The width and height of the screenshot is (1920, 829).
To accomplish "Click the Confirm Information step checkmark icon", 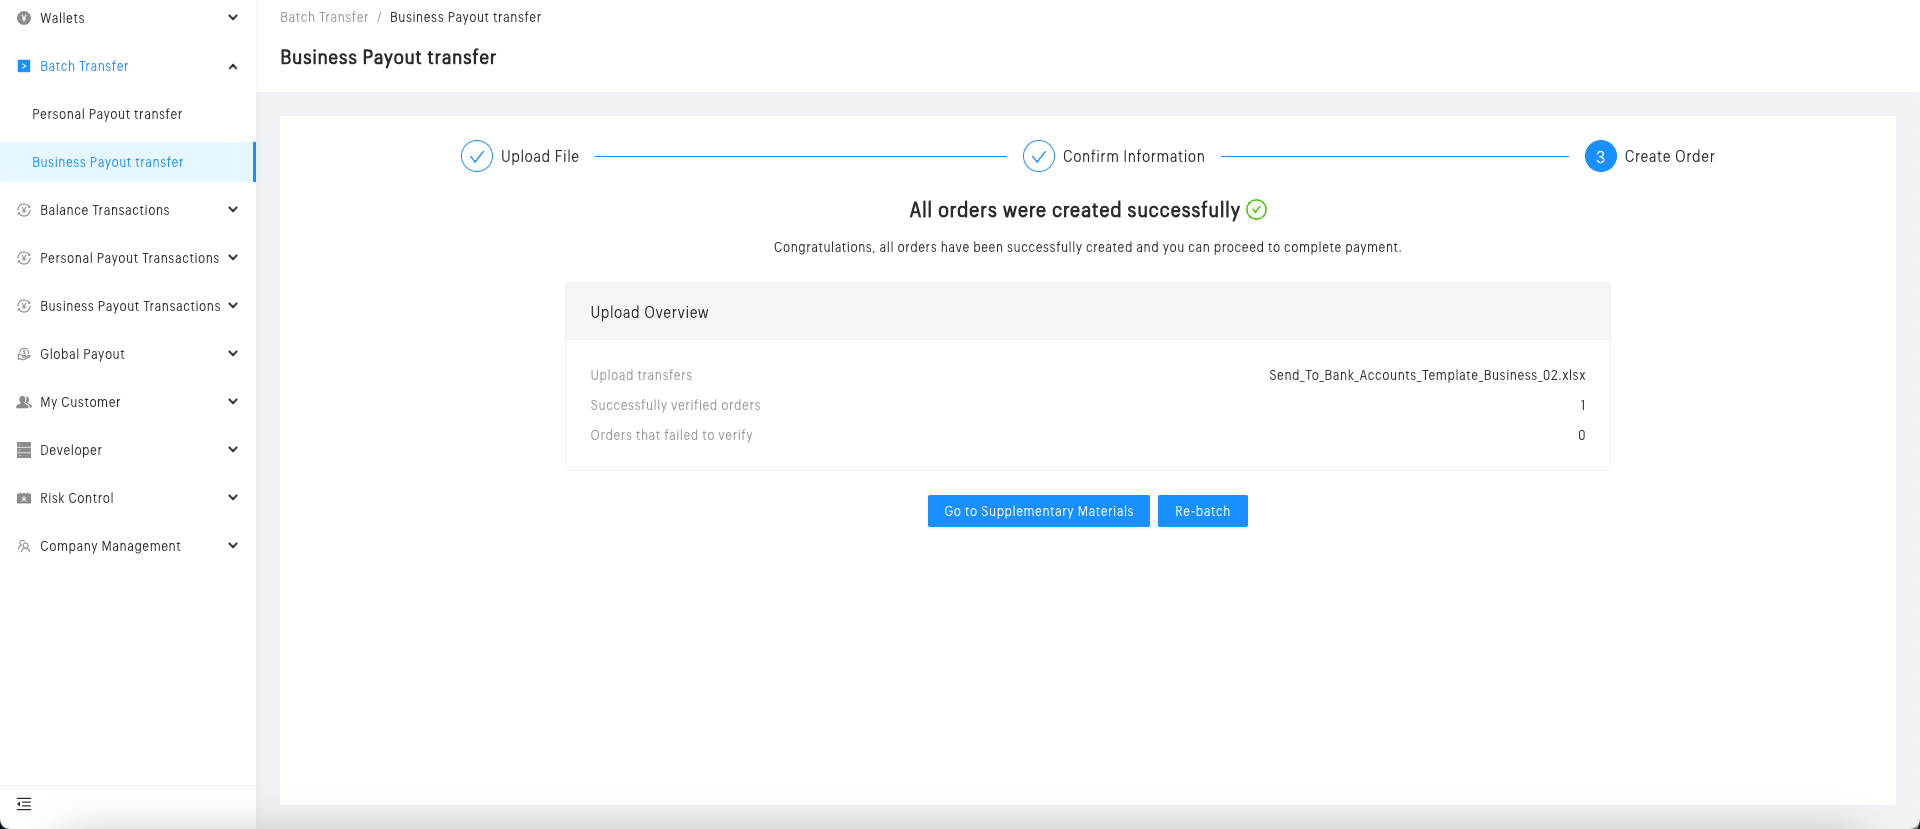I will click(x=1039, y=156).
